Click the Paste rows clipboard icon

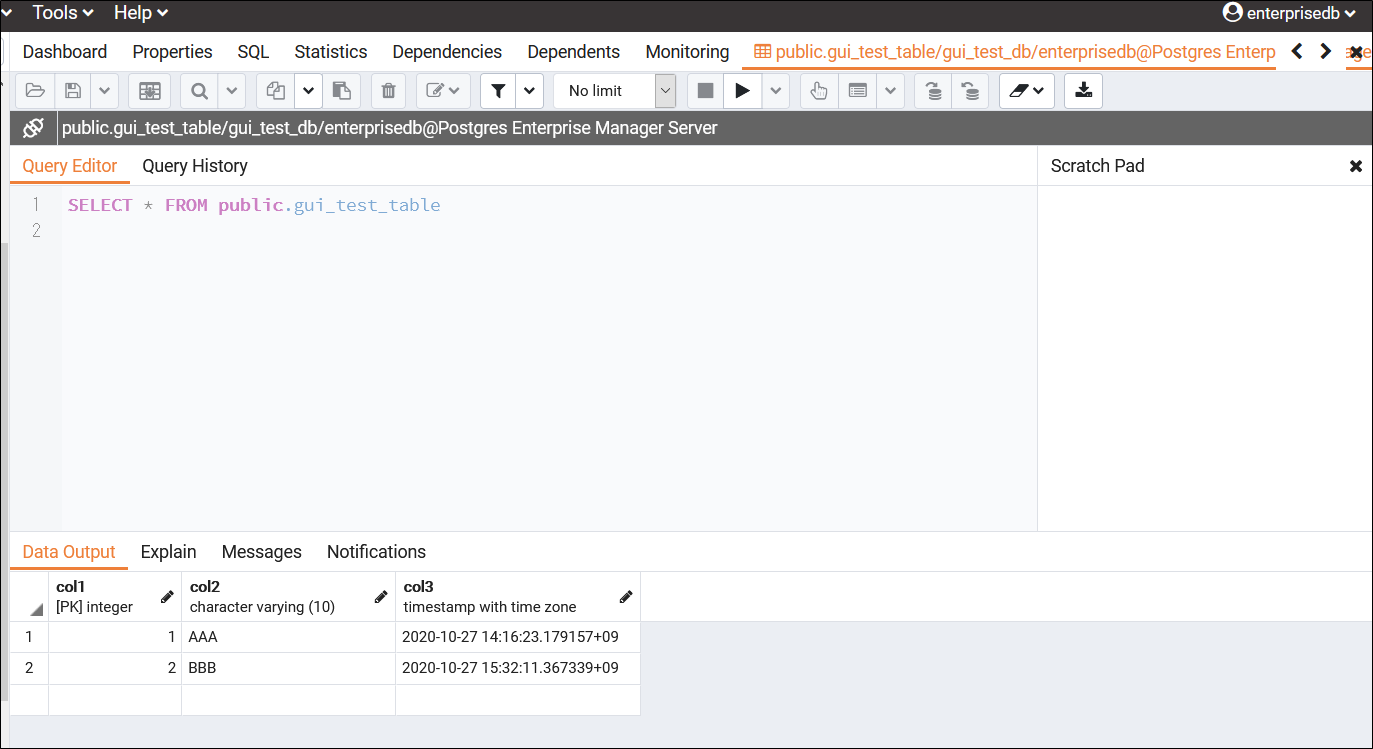[x=341, y=91]
